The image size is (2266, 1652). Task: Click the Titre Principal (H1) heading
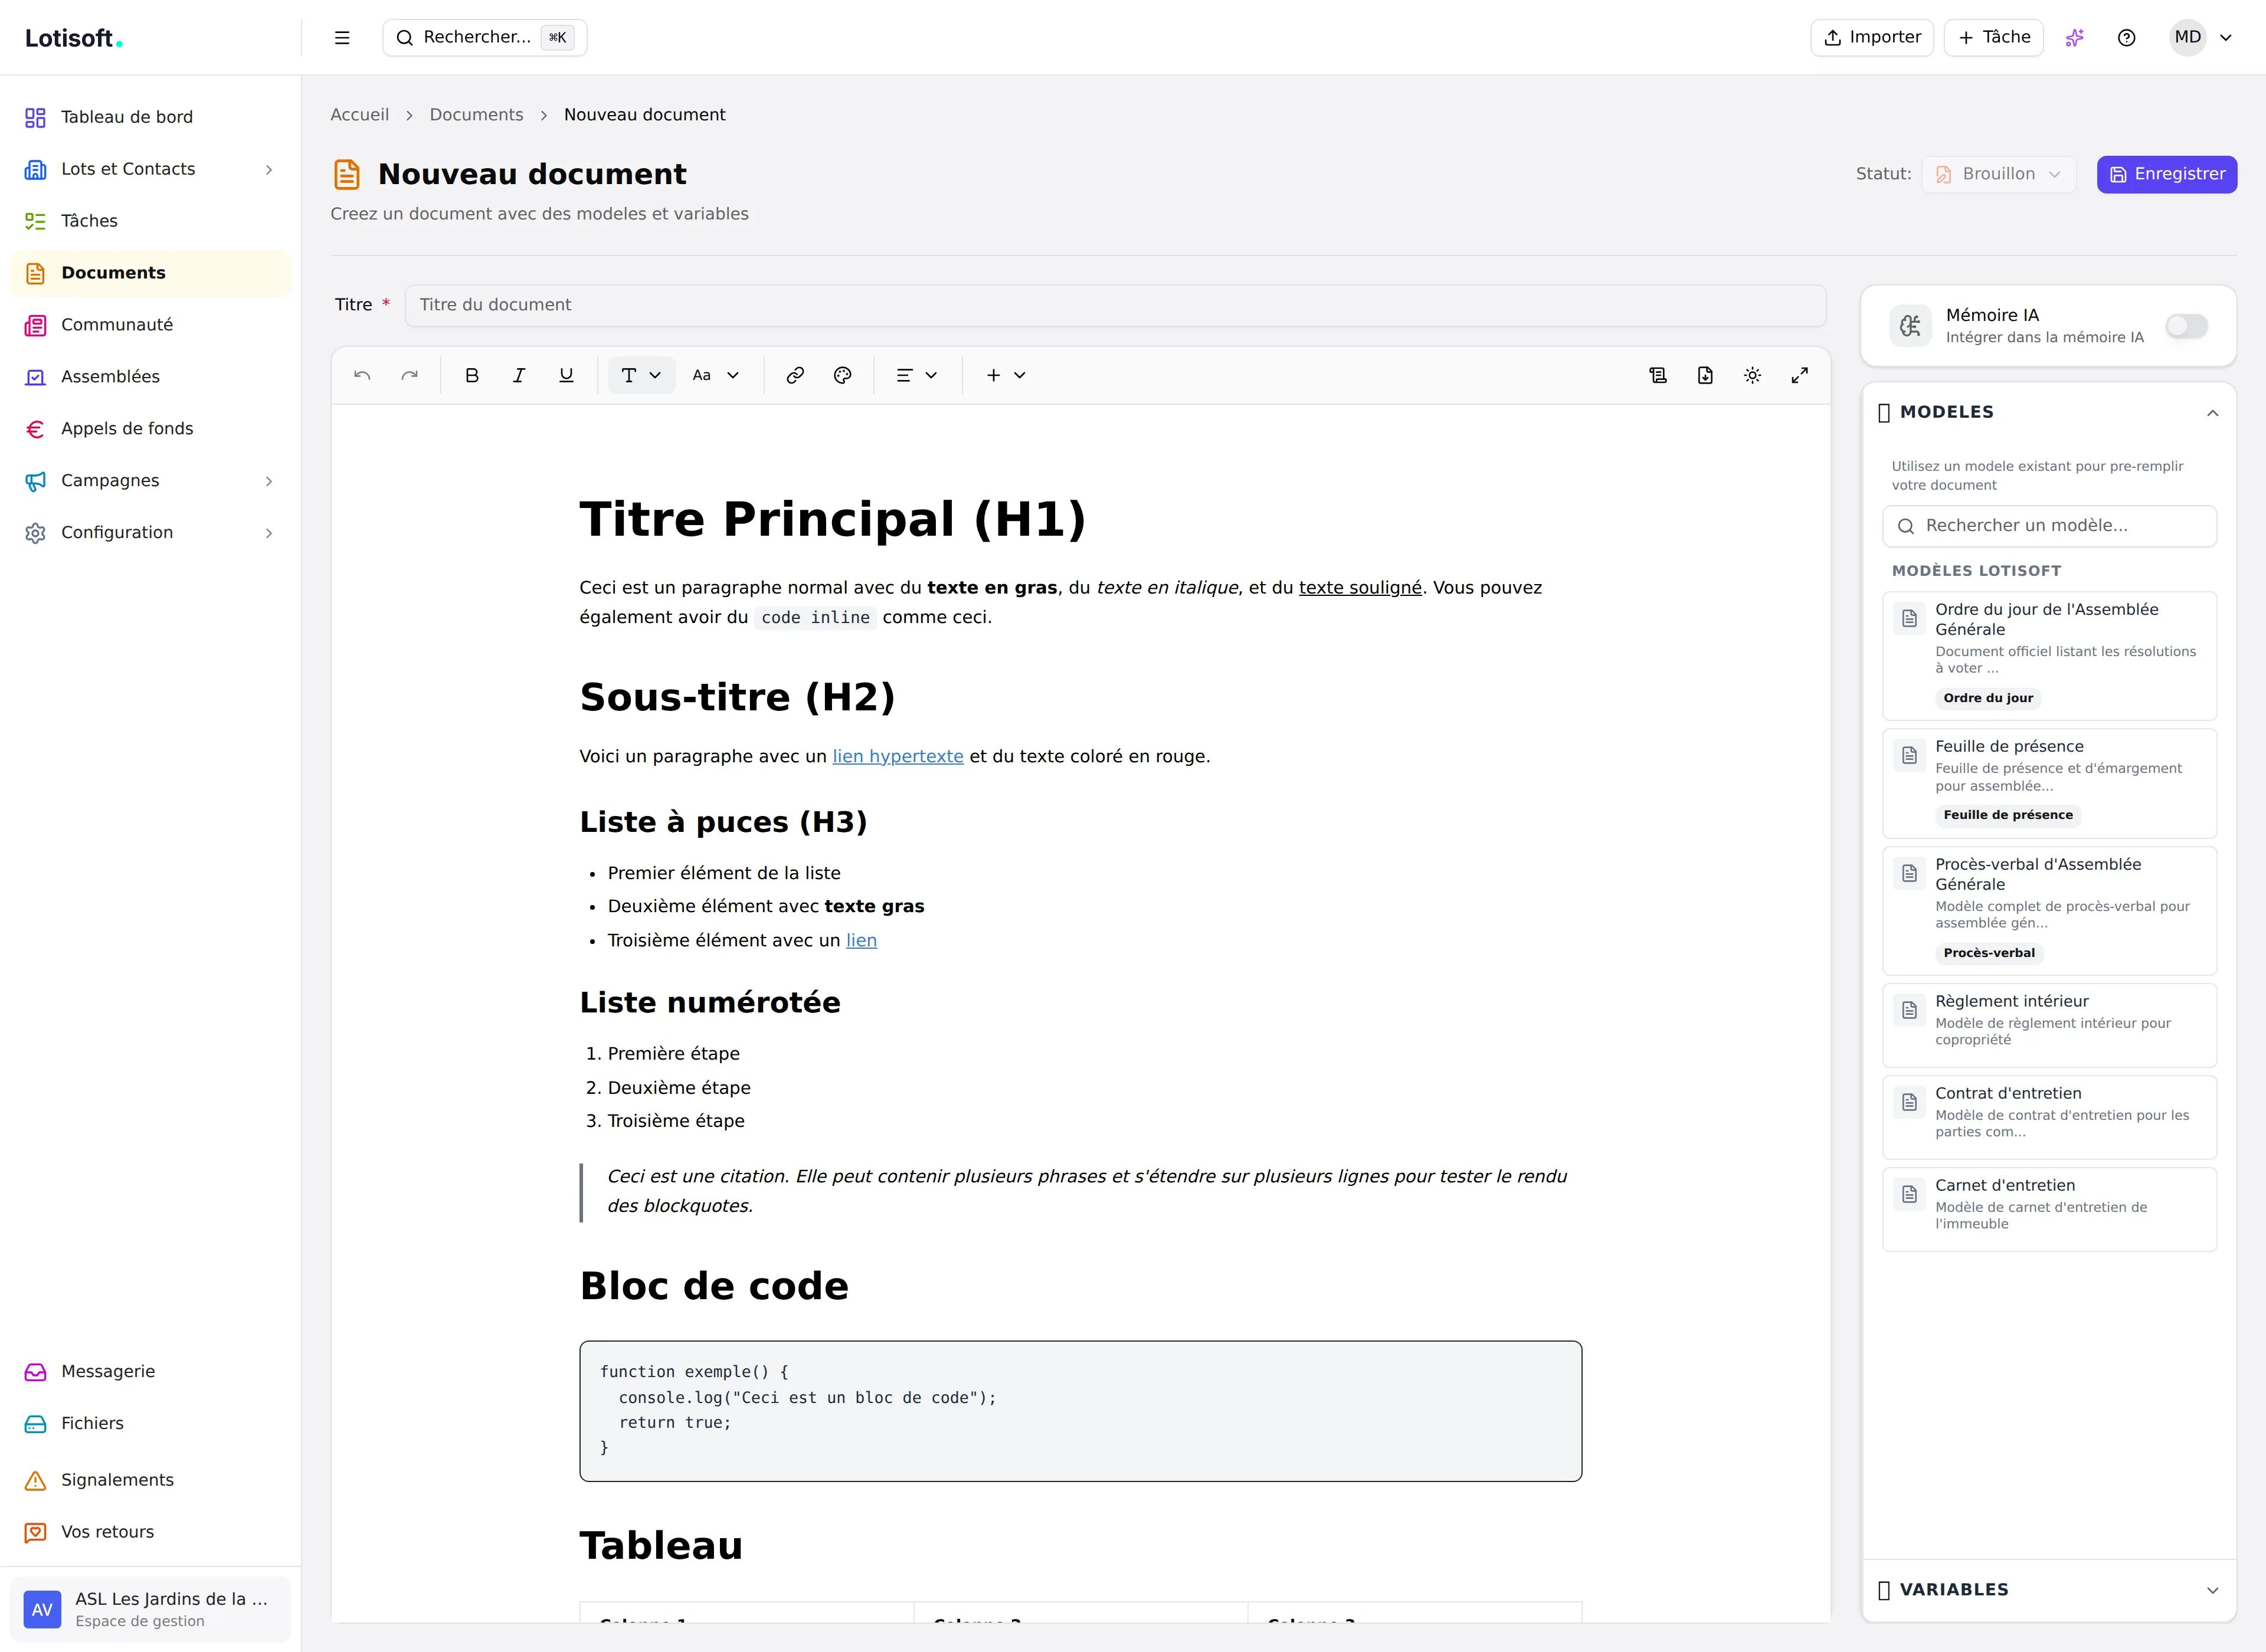click(832, 519)
